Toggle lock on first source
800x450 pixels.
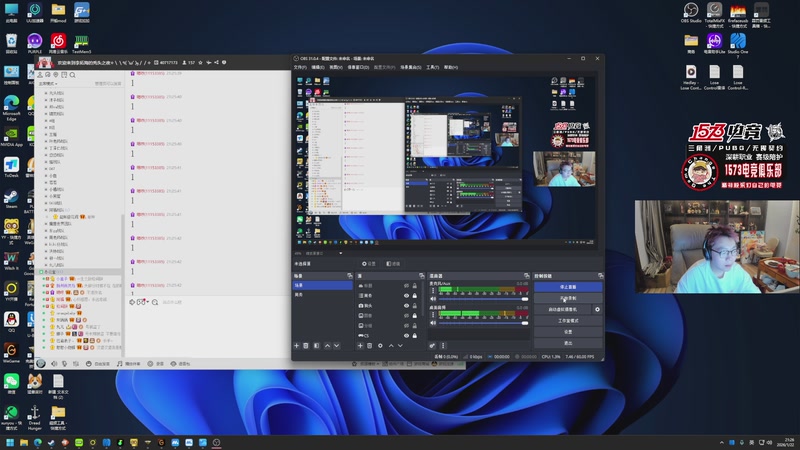tap(415, 286)
